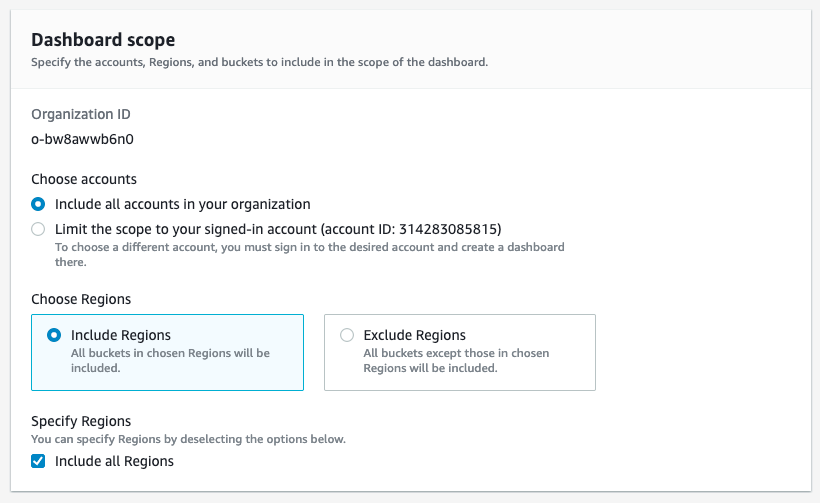Click the dashboard scope description under the heading

click(260, 62)
